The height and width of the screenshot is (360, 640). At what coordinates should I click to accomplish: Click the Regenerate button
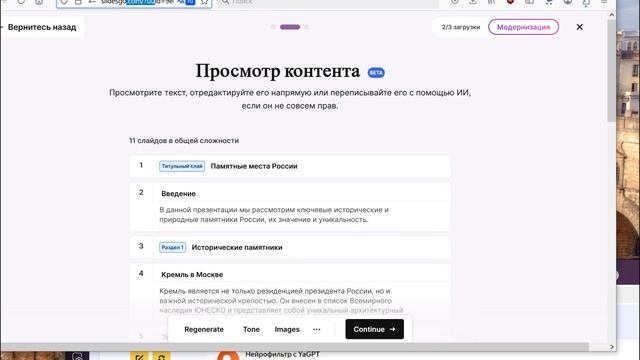(204, 329)
